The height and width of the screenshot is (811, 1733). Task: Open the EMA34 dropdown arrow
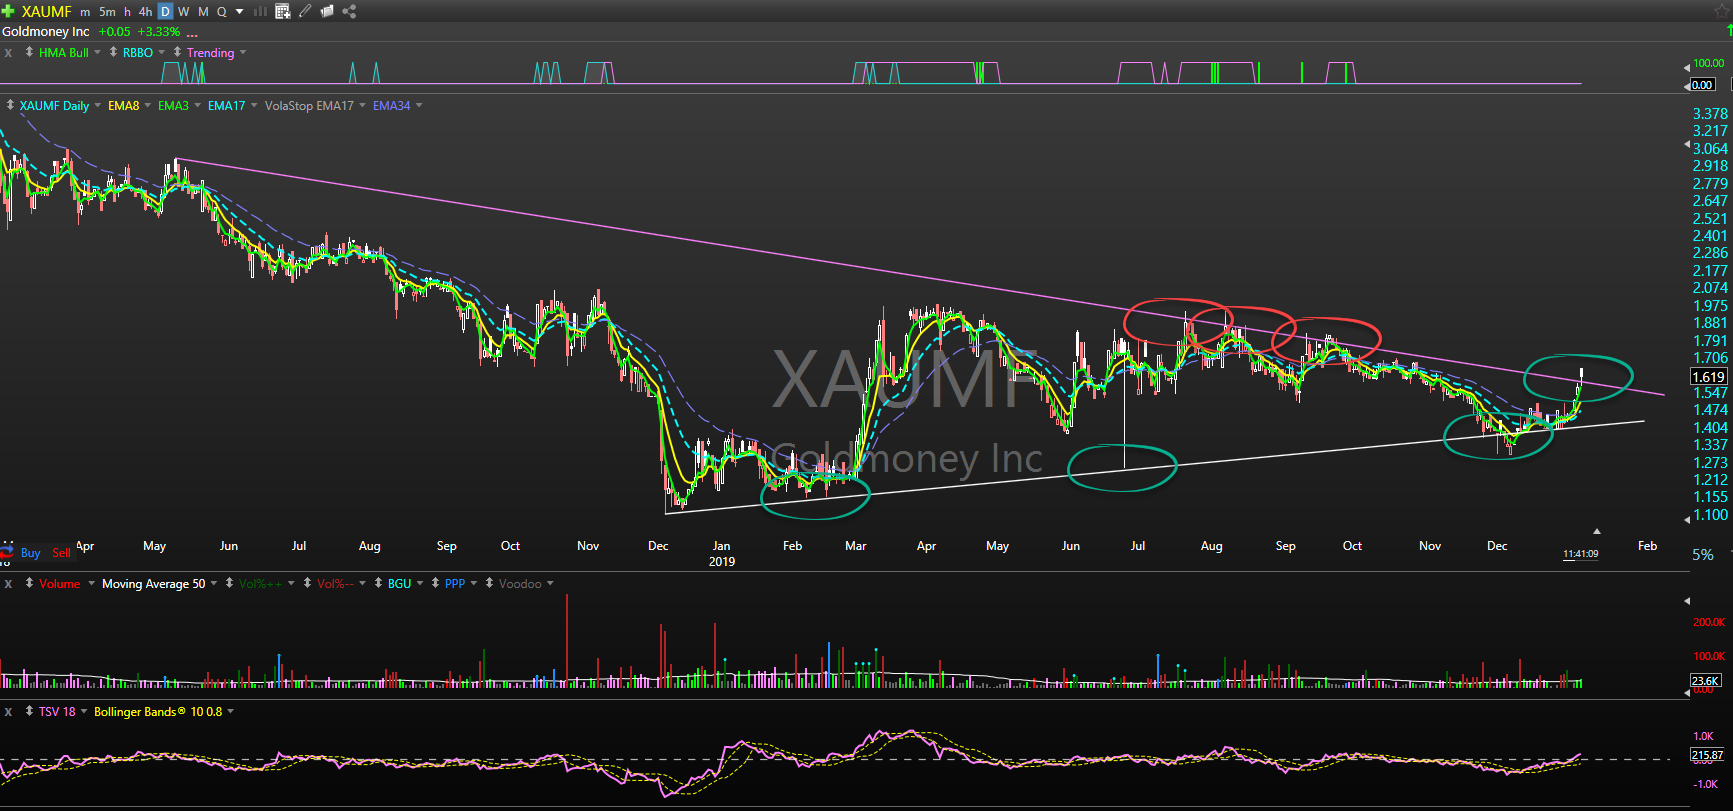click(419, 105)
